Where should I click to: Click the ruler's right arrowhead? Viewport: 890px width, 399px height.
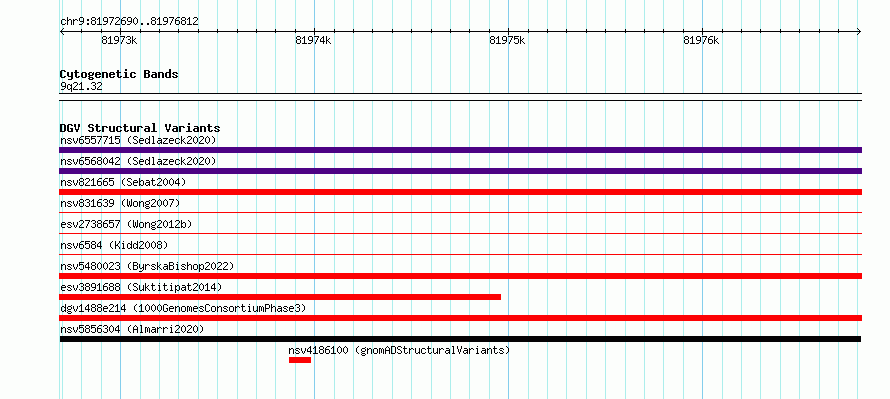(859, 32)
